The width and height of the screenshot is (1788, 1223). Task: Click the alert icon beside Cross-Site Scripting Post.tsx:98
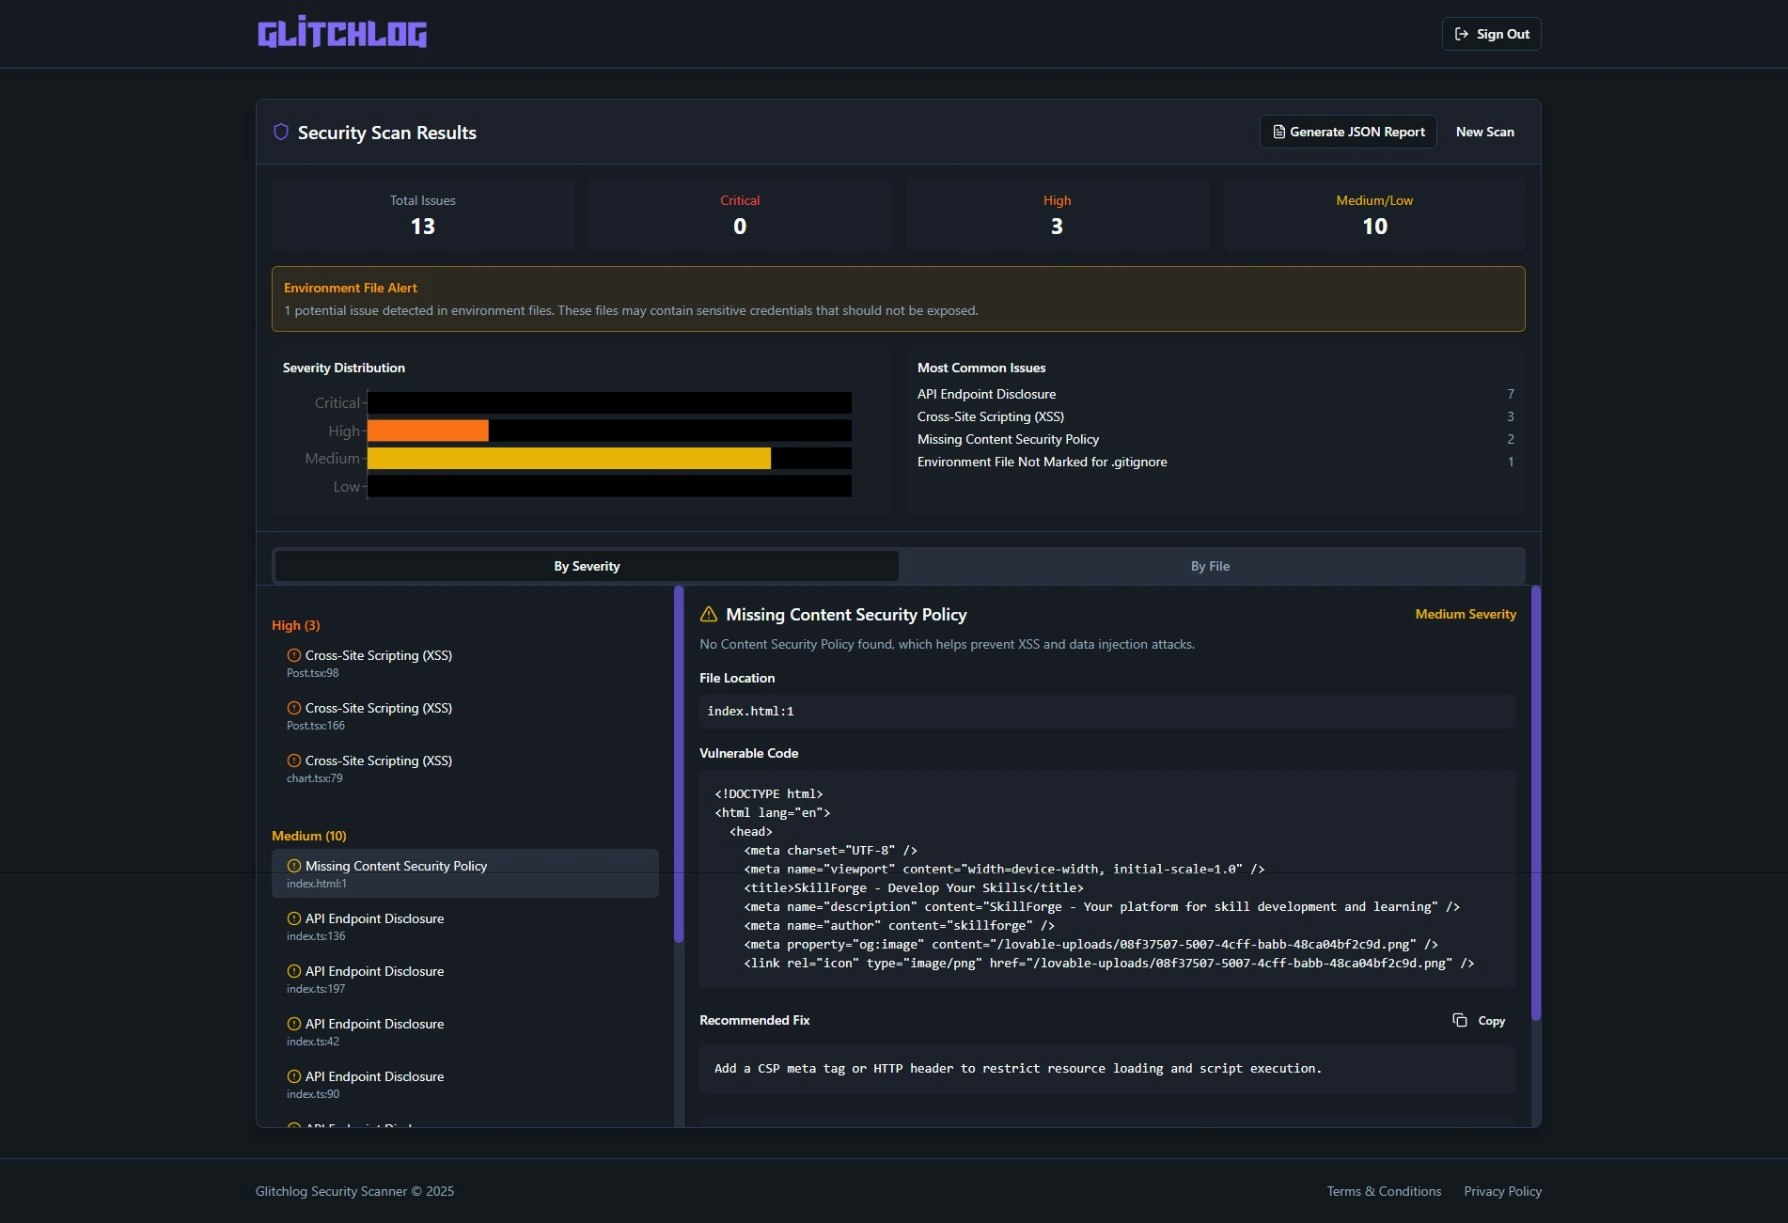293,655
